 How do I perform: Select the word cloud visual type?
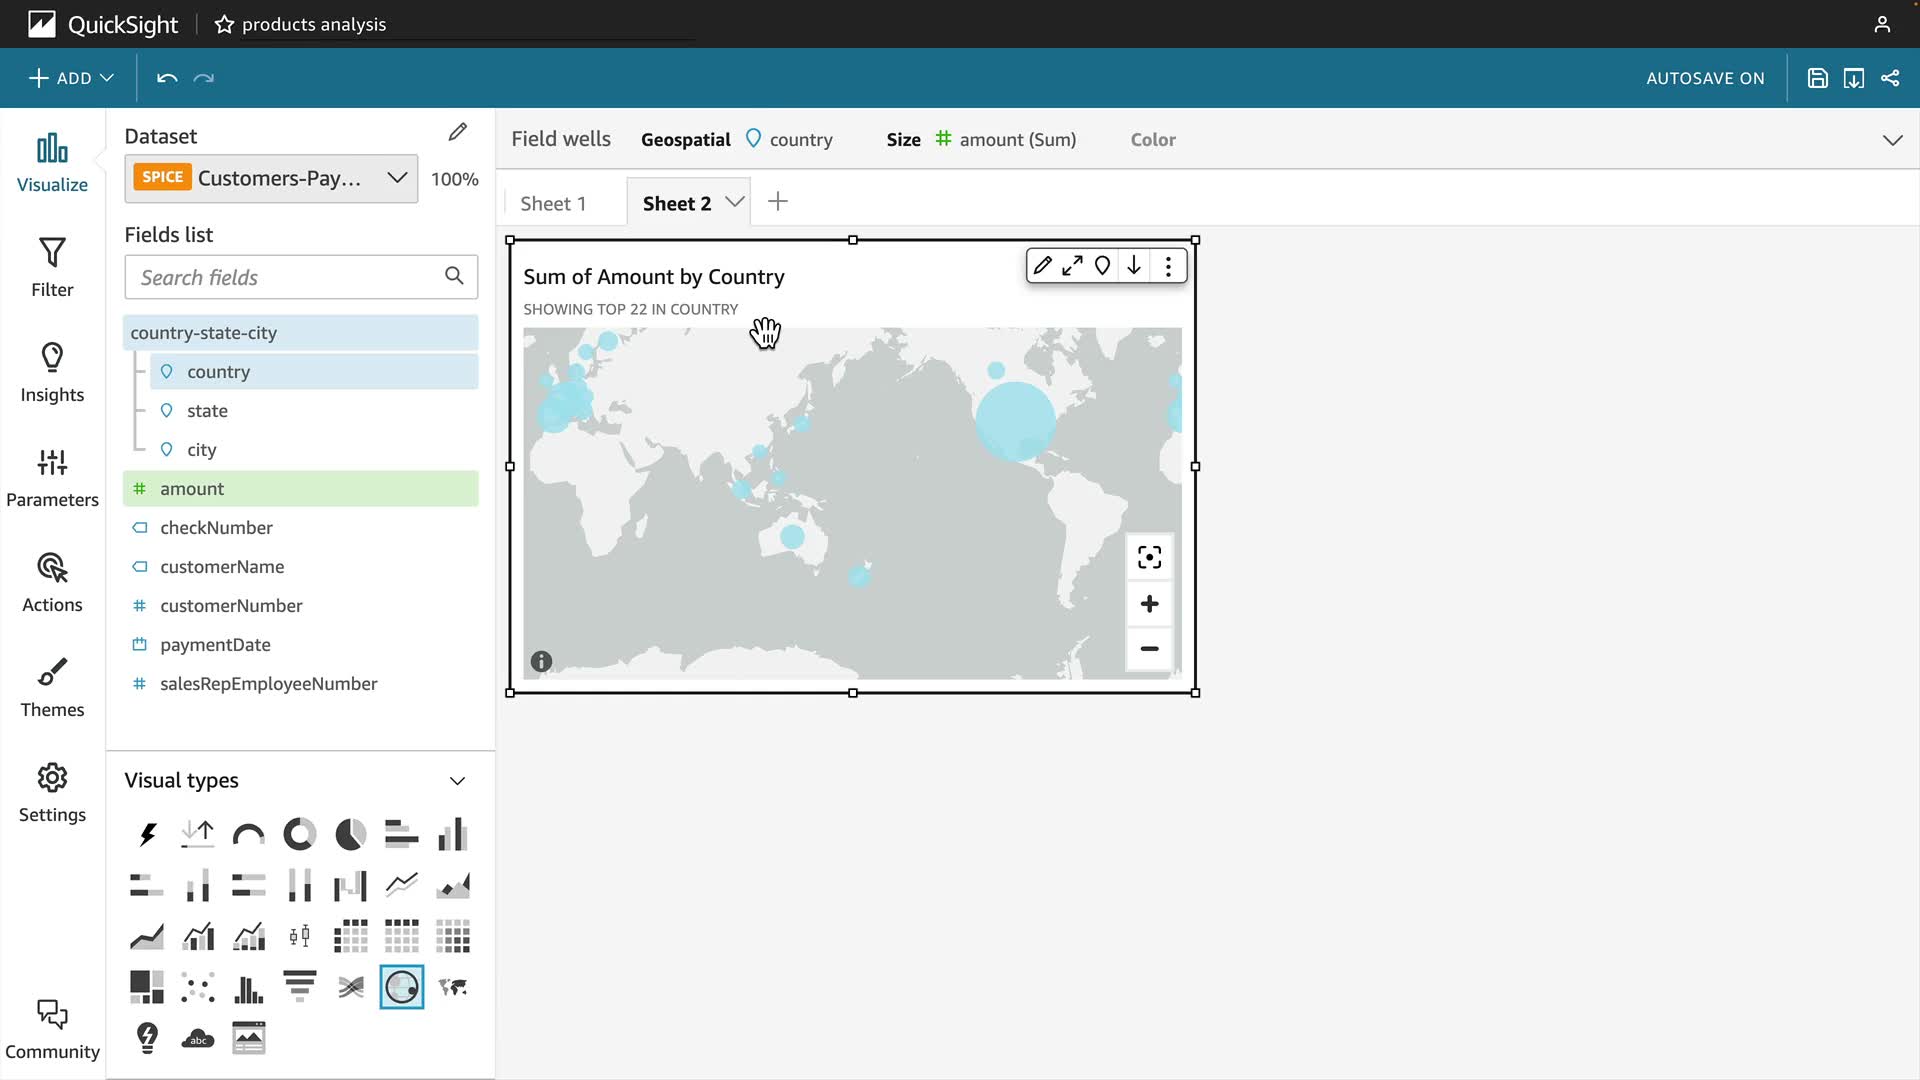(x=198, y=1039)
